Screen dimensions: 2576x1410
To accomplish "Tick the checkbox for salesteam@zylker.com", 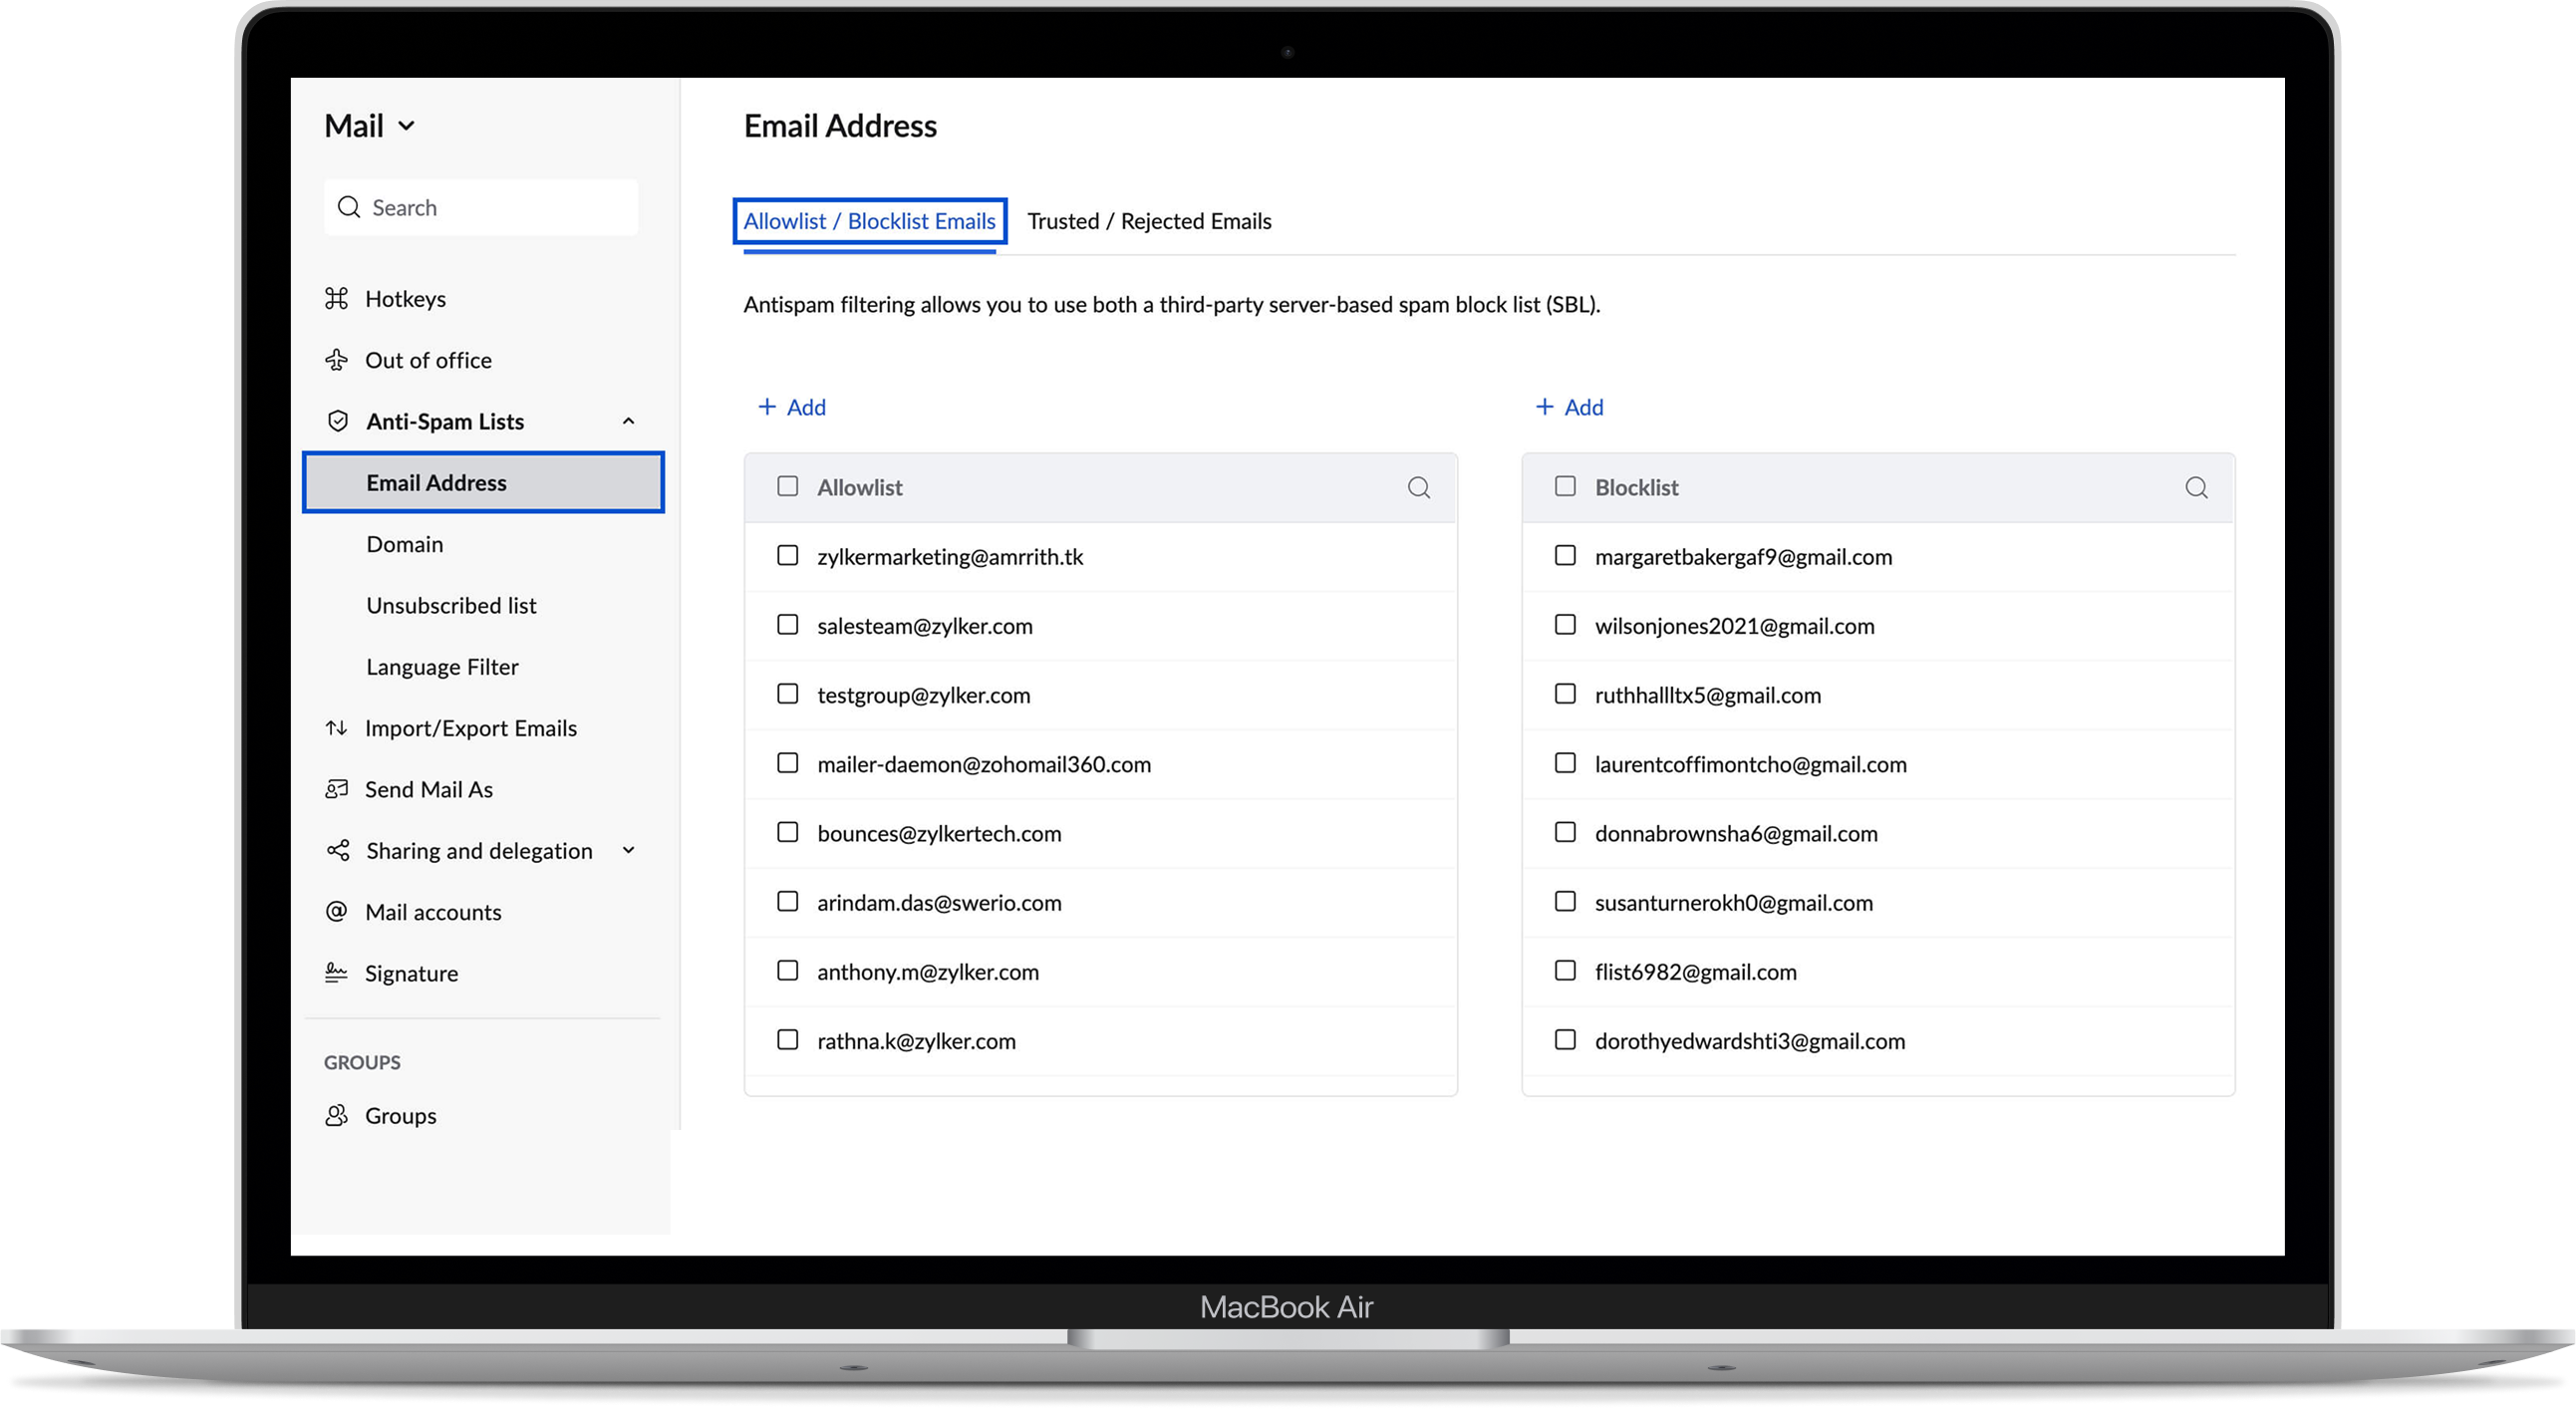I will (788, 625).
